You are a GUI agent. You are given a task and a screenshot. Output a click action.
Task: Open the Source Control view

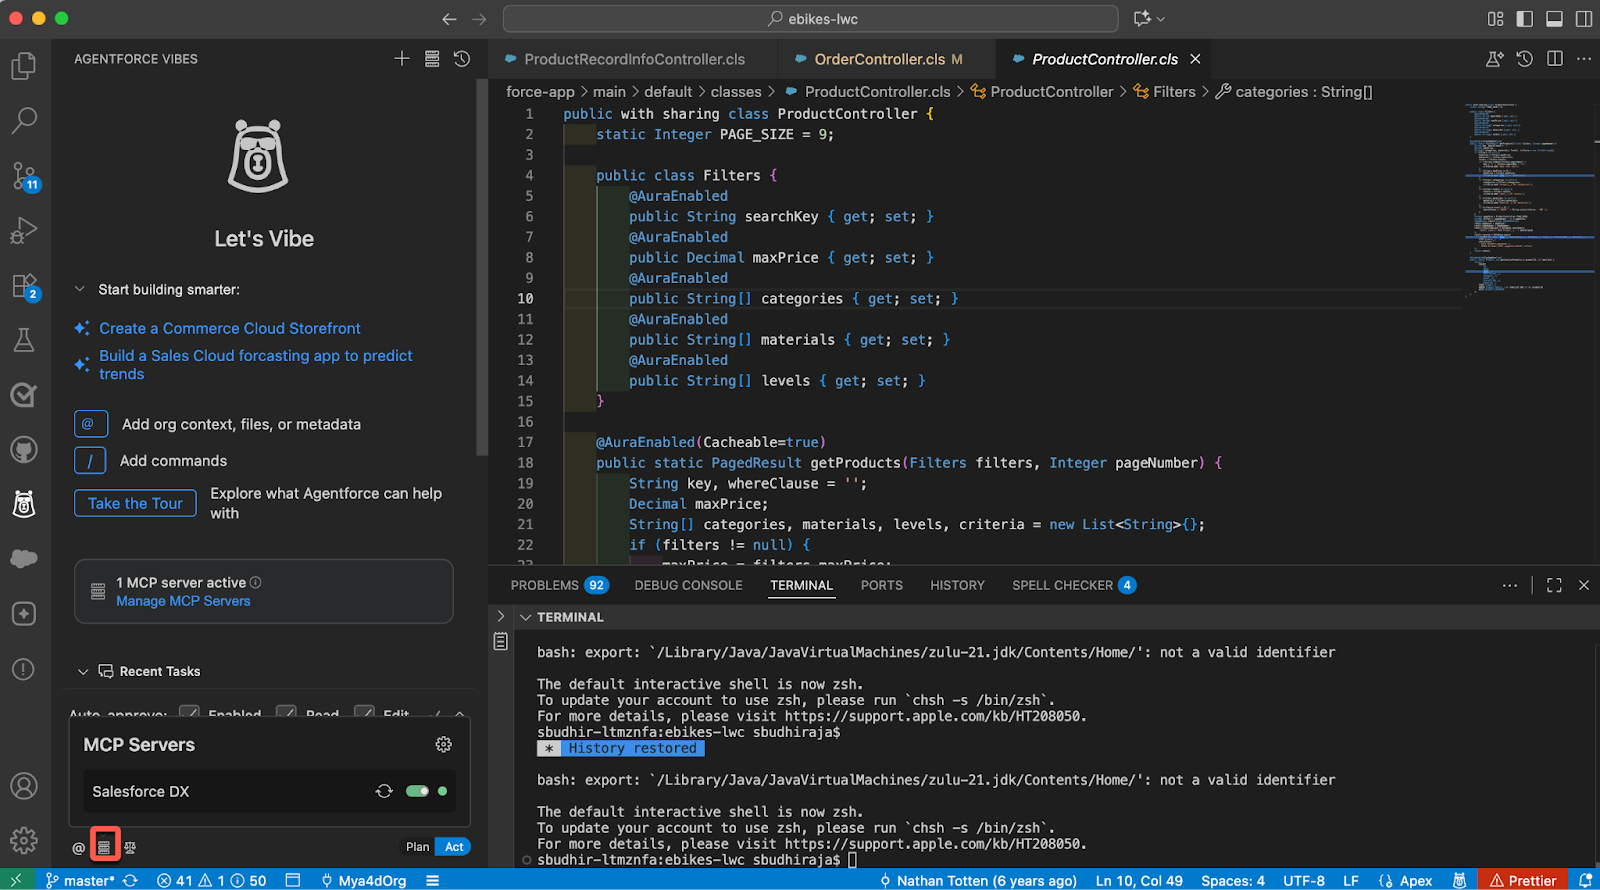pos(24,176)
